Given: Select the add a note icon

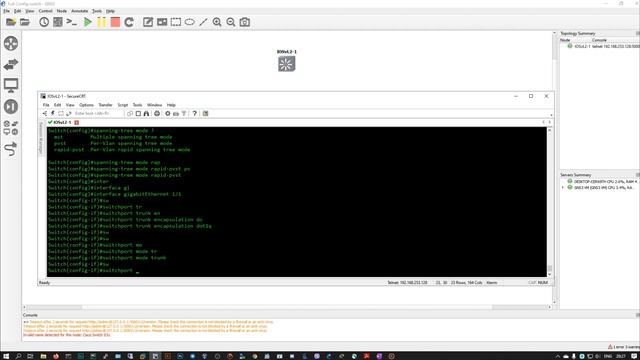Looking at the screenshot, I should [148, 22].
